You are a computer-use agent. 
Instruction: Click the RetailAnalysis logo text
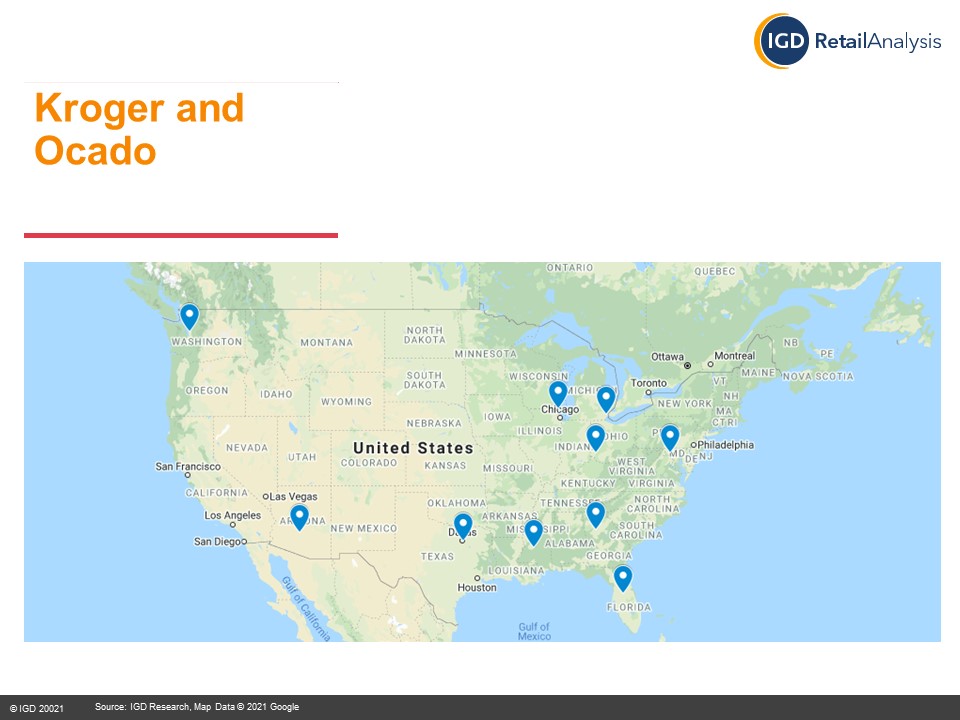tap(878, 42)
